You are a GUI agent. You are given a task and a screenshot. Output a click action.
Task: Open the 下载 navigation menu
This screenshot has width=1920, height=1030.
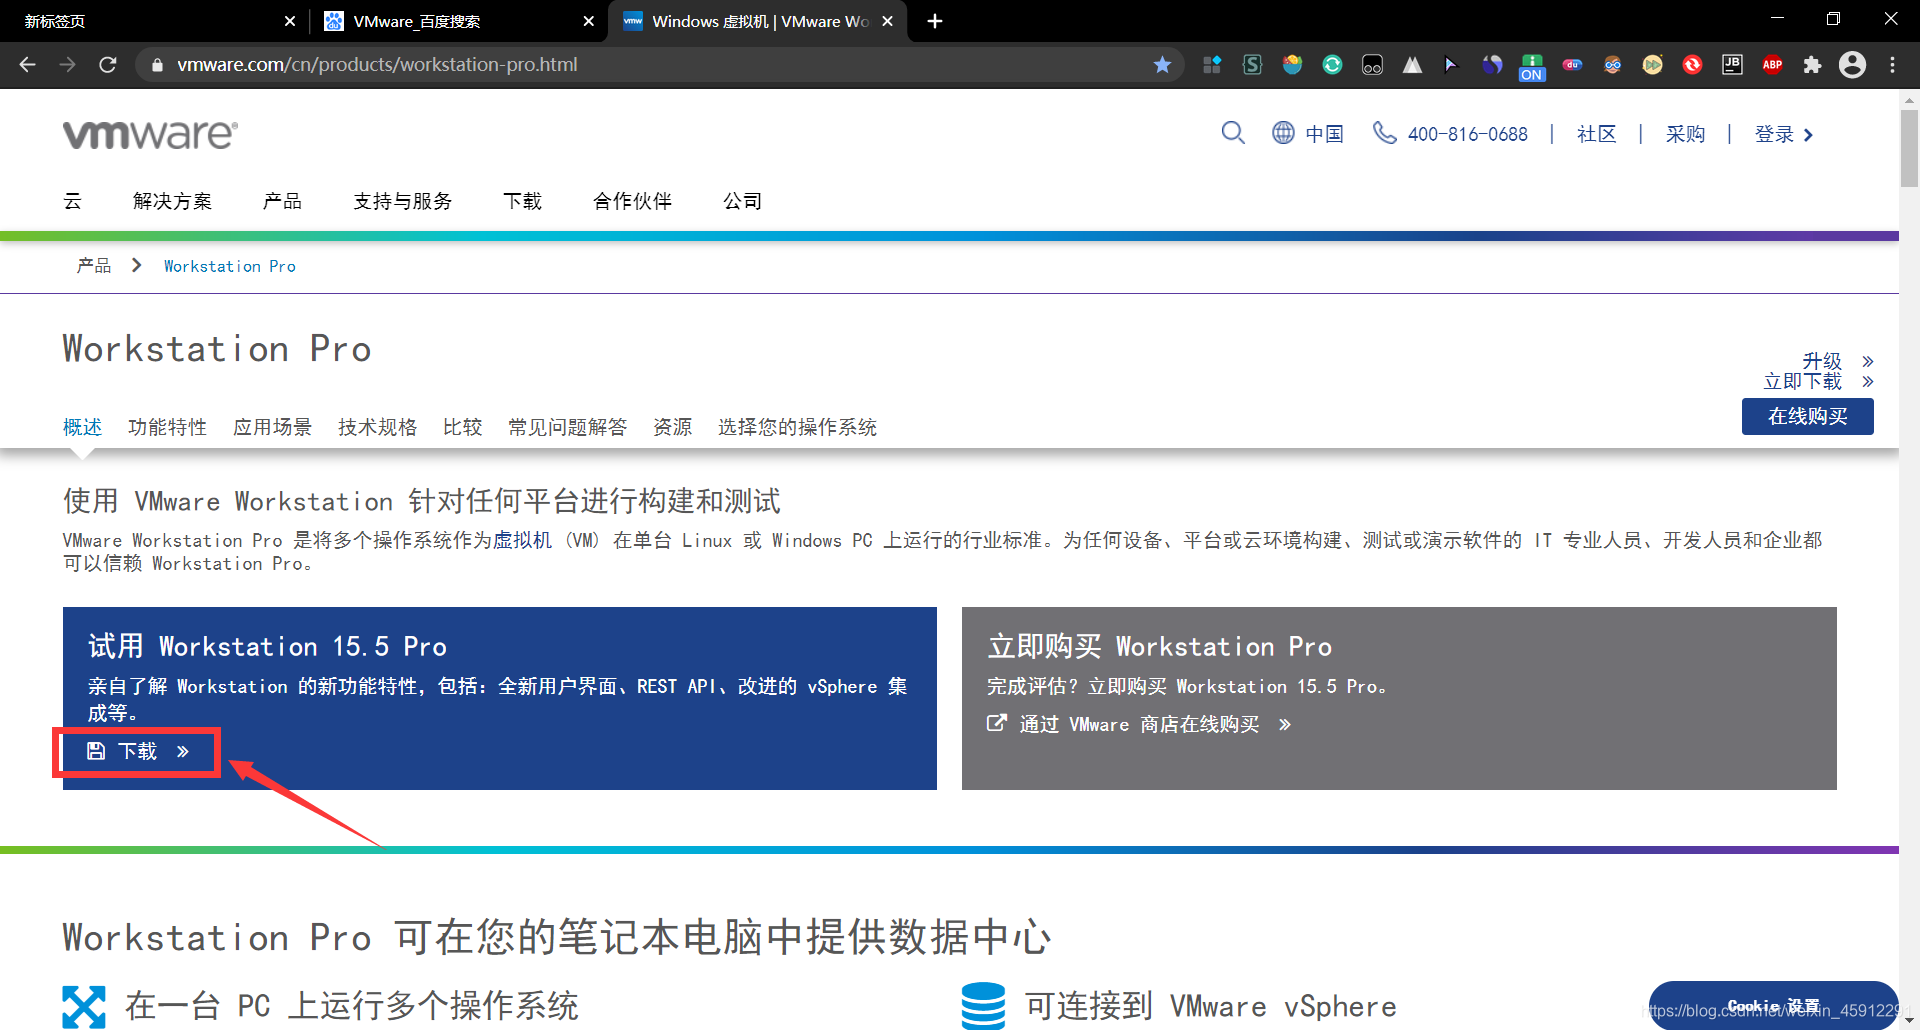pos(522,201)
